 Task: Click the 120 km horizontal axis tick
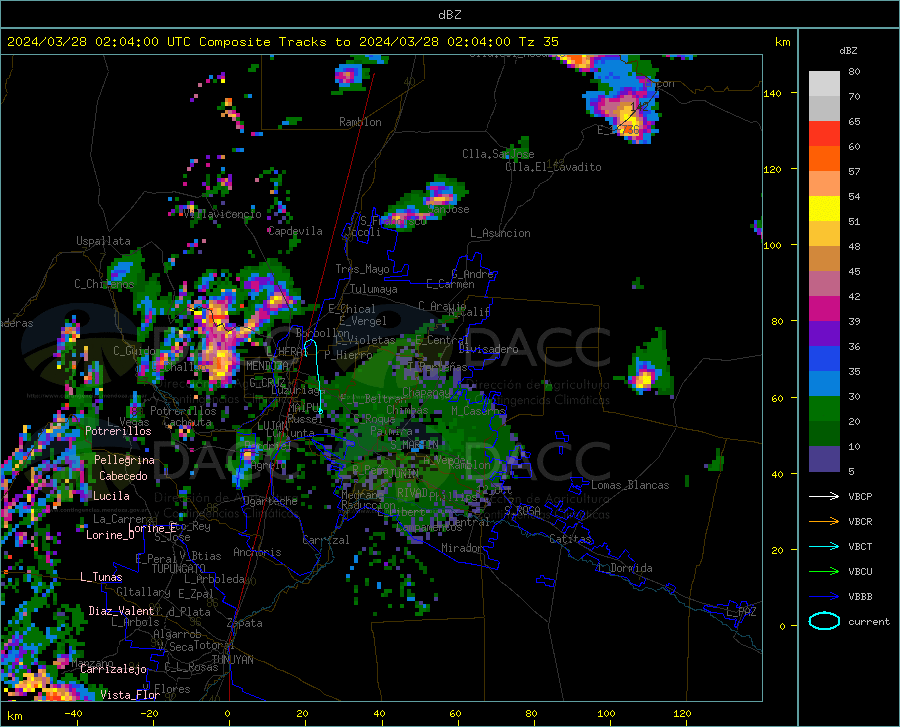[x=682, y=713]
